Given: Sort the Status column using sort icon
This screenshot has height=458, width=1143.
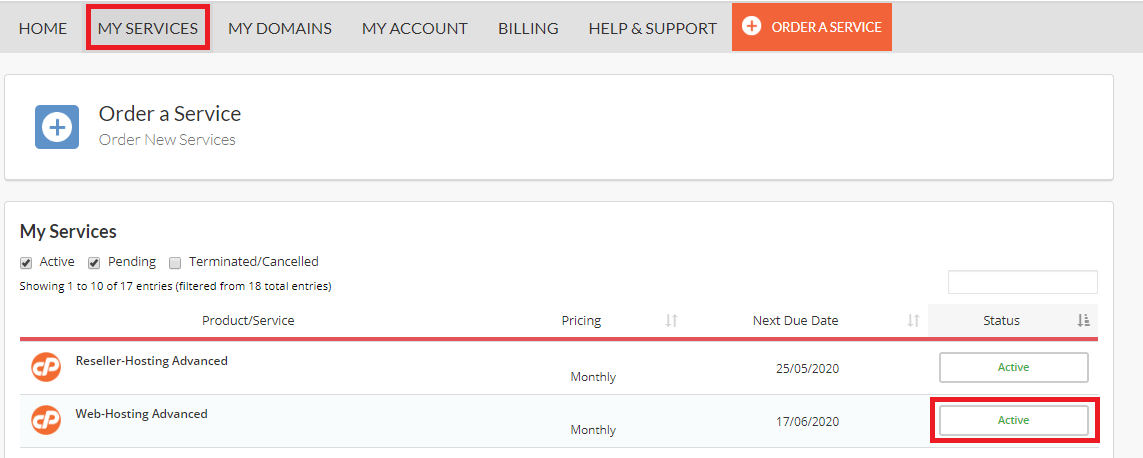Looking at the screenshot, I should pyautogui.click(x=1083, y=320).
